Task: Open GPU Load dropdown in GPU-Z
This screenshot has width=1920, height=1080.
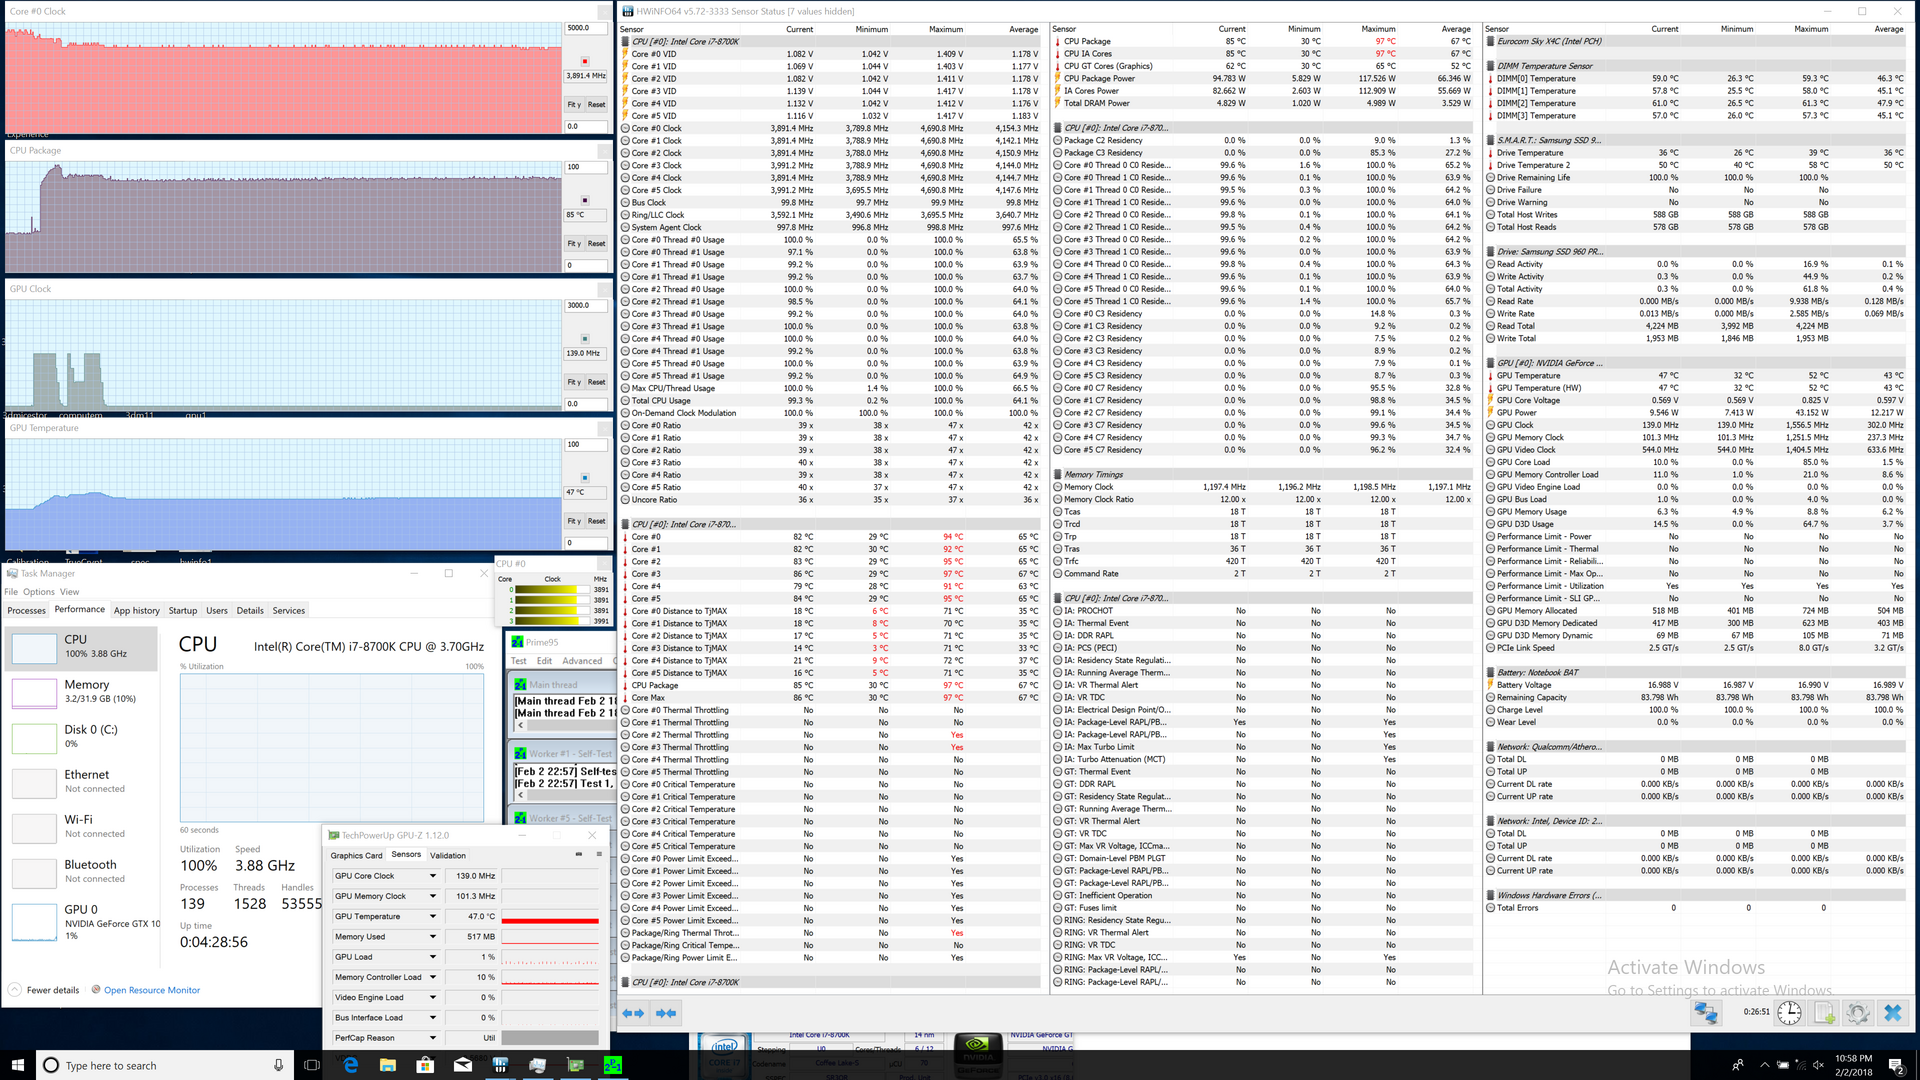Action: tap(433, 957)
